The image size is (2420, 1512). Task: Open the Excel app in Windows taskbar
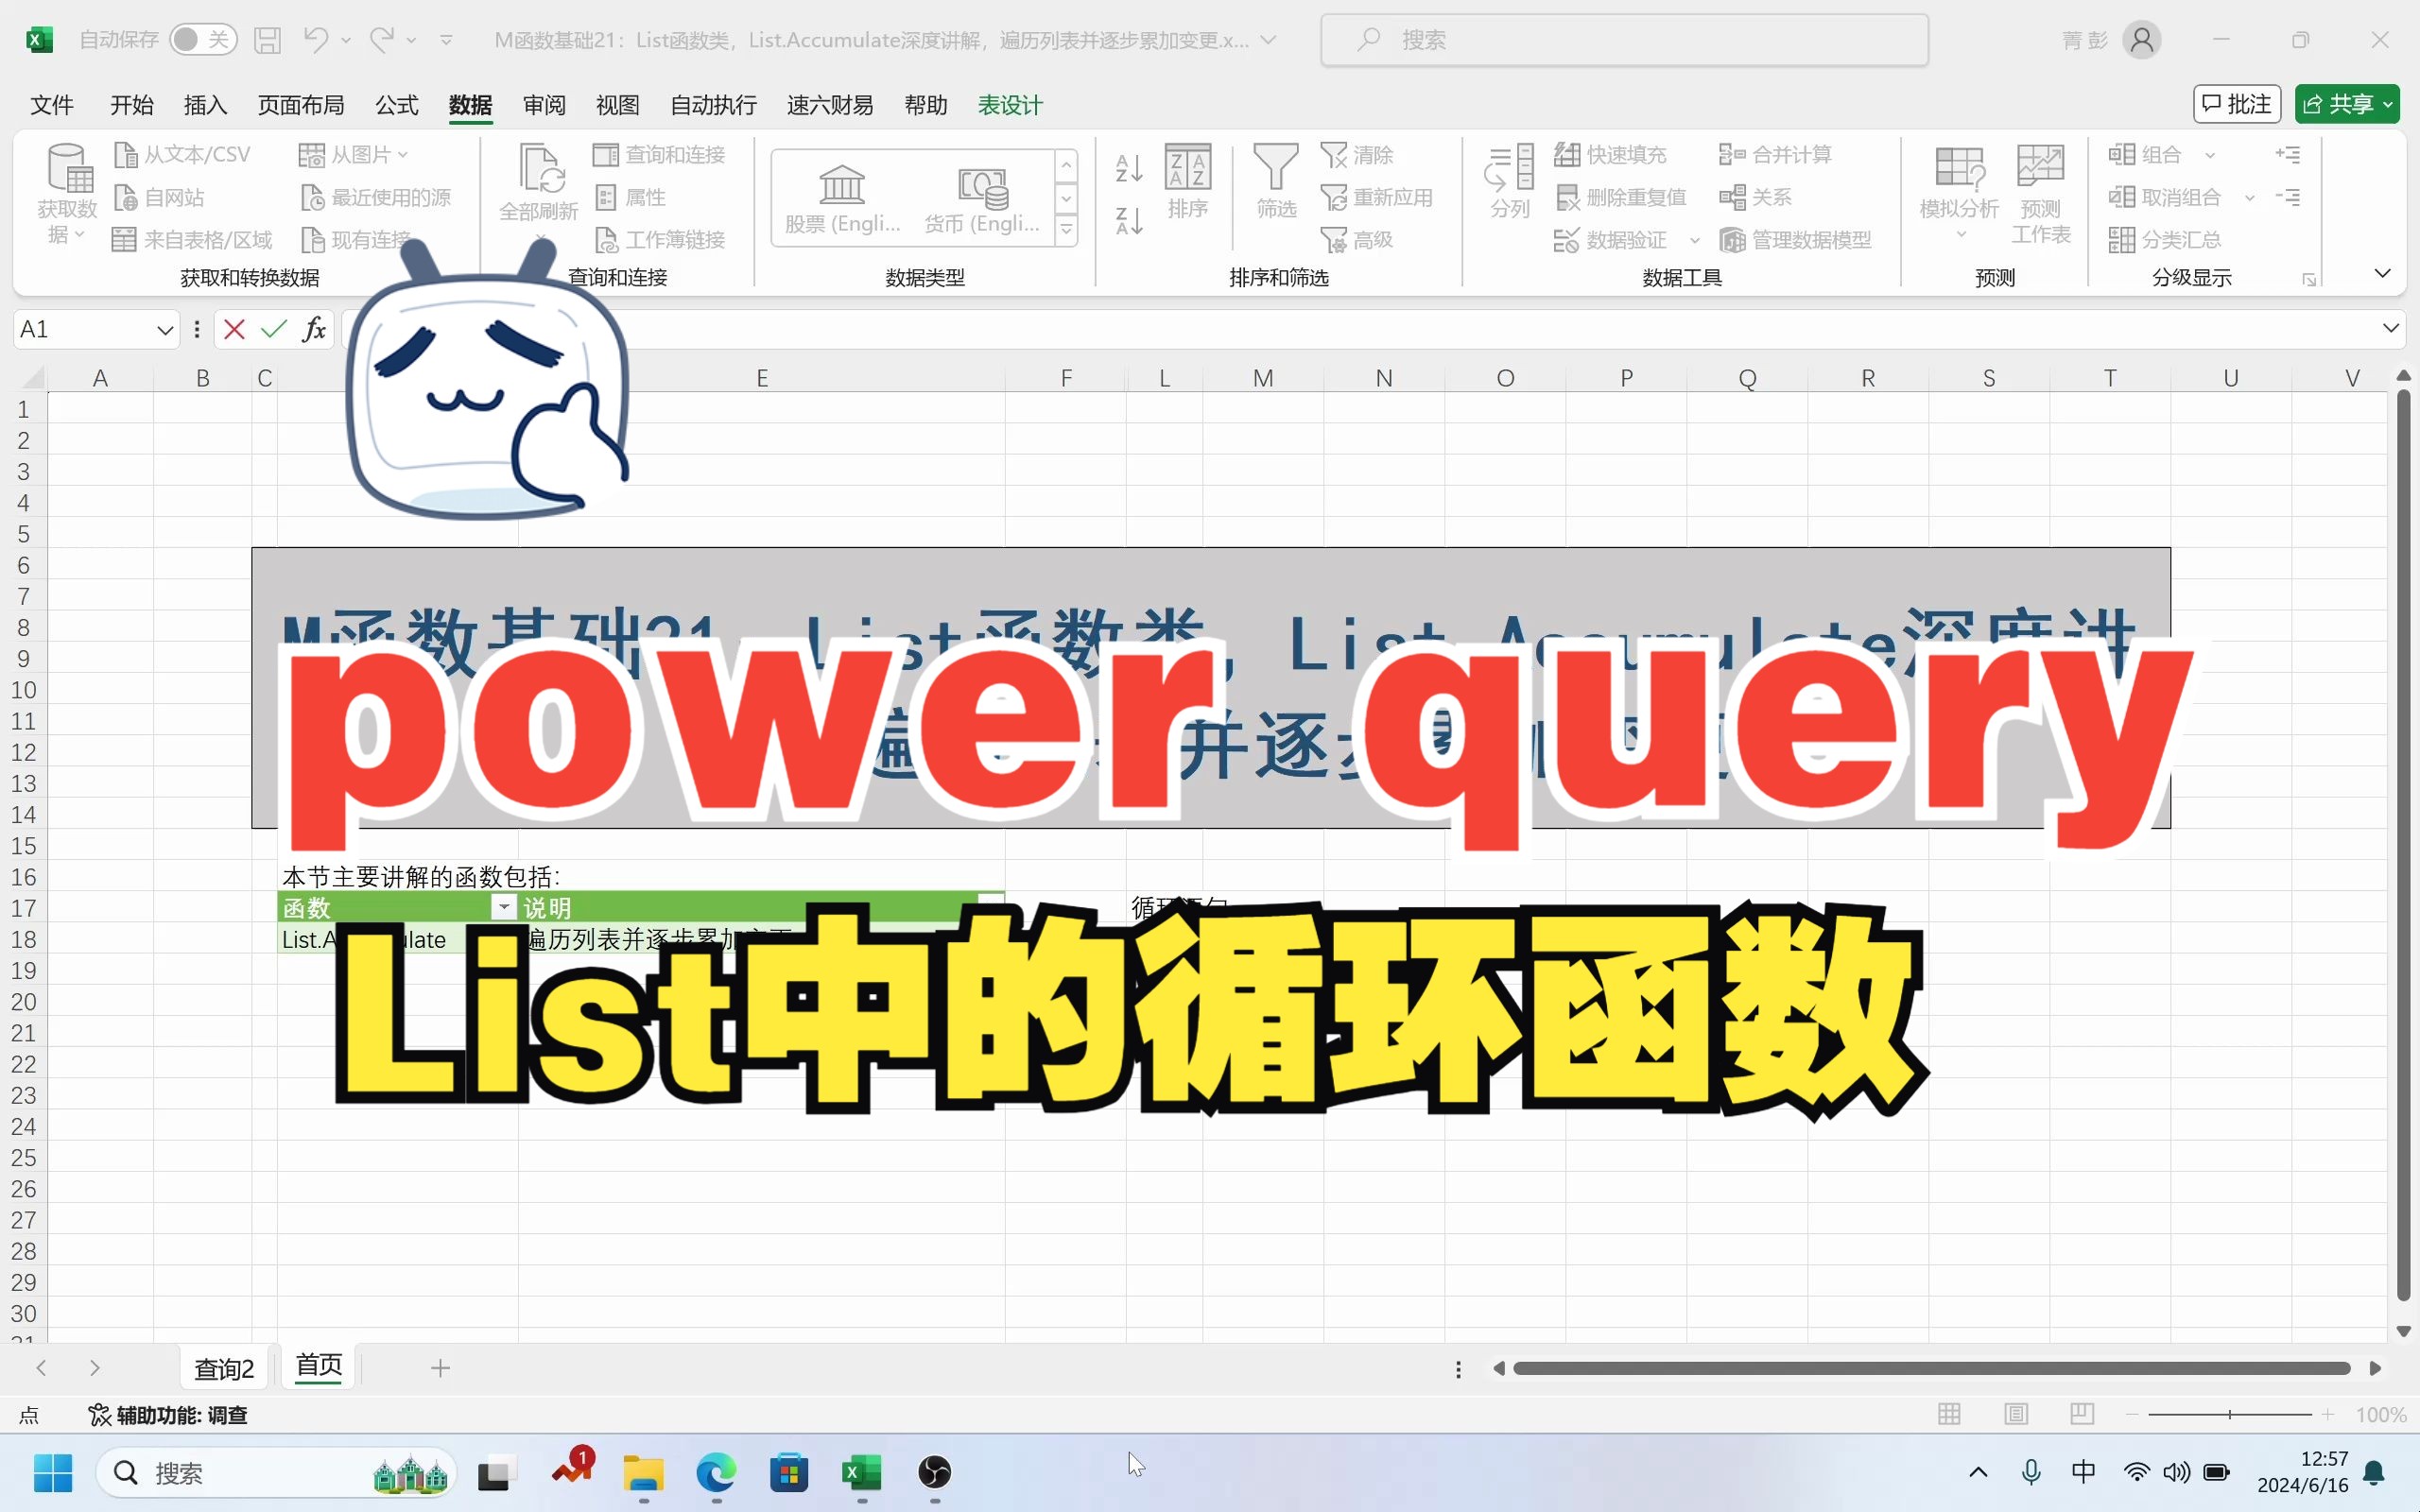pos(861,1473)
